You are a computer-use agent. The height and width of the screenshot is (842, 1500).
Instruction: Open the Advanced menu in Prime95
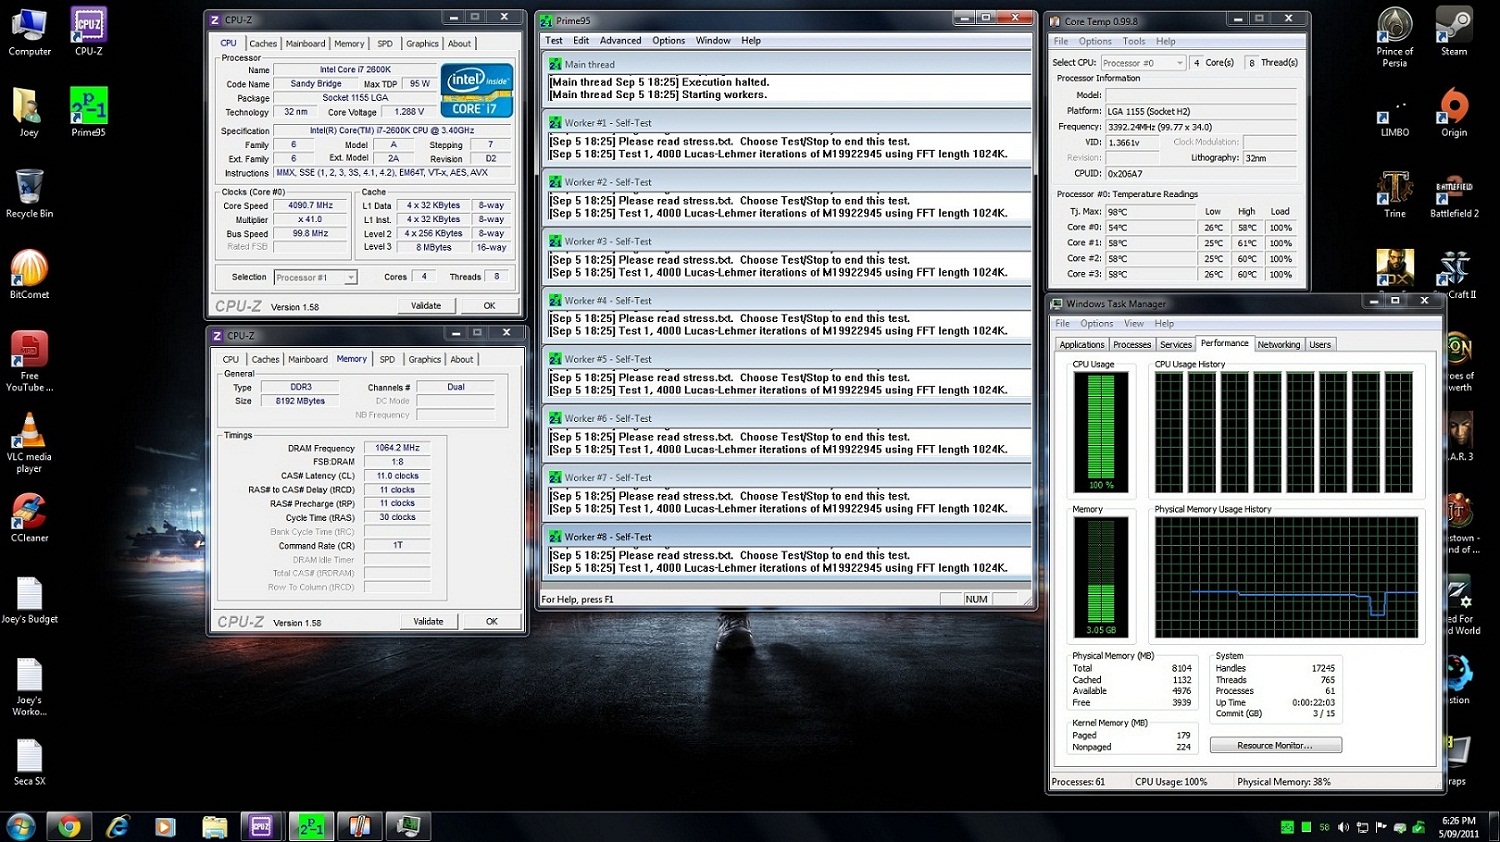[620, 41]
